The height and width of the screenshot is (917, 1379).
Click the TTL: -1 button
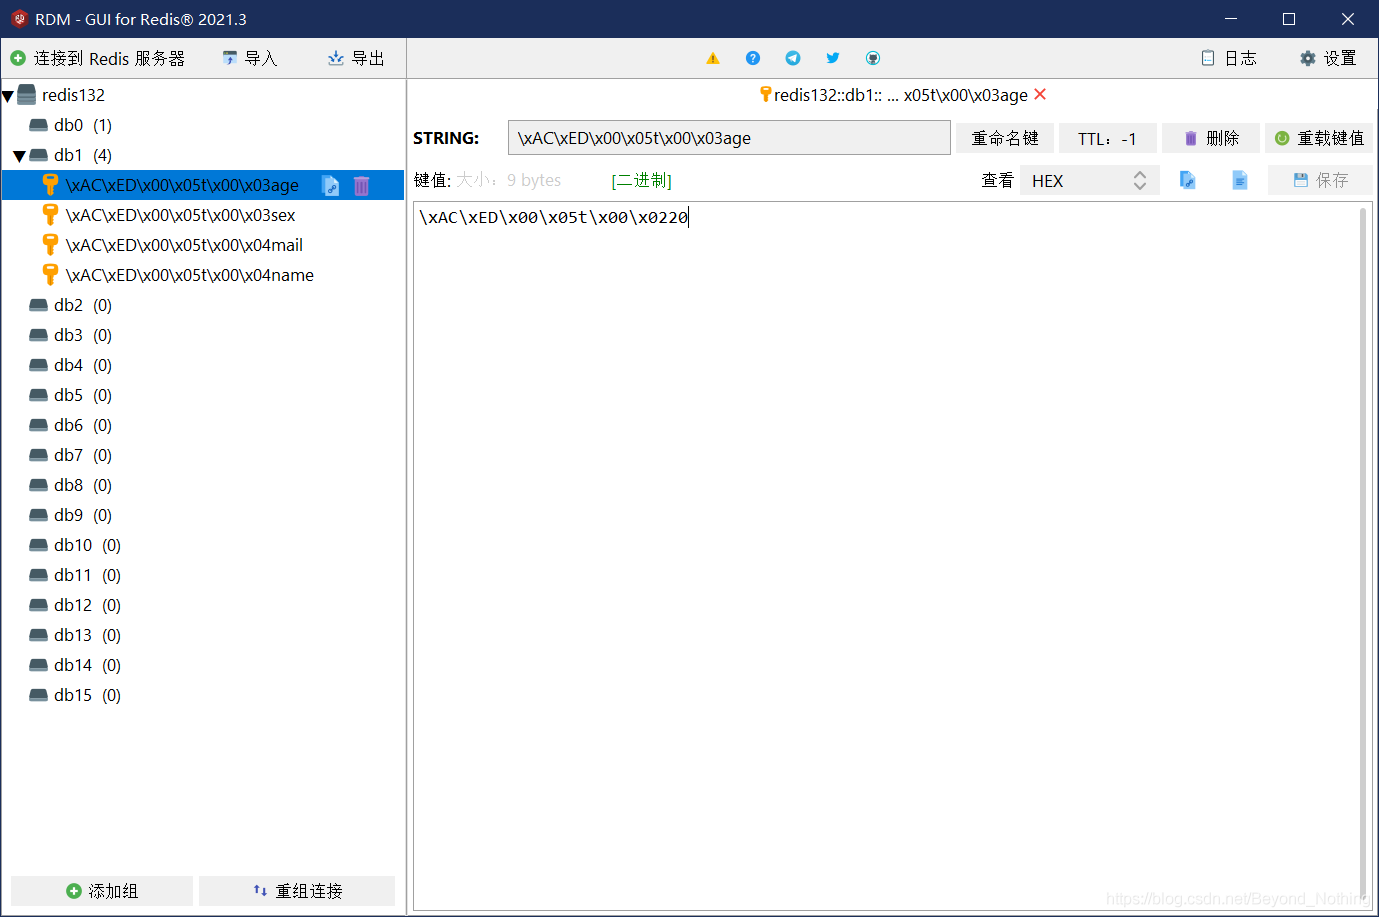[1108, 138]
